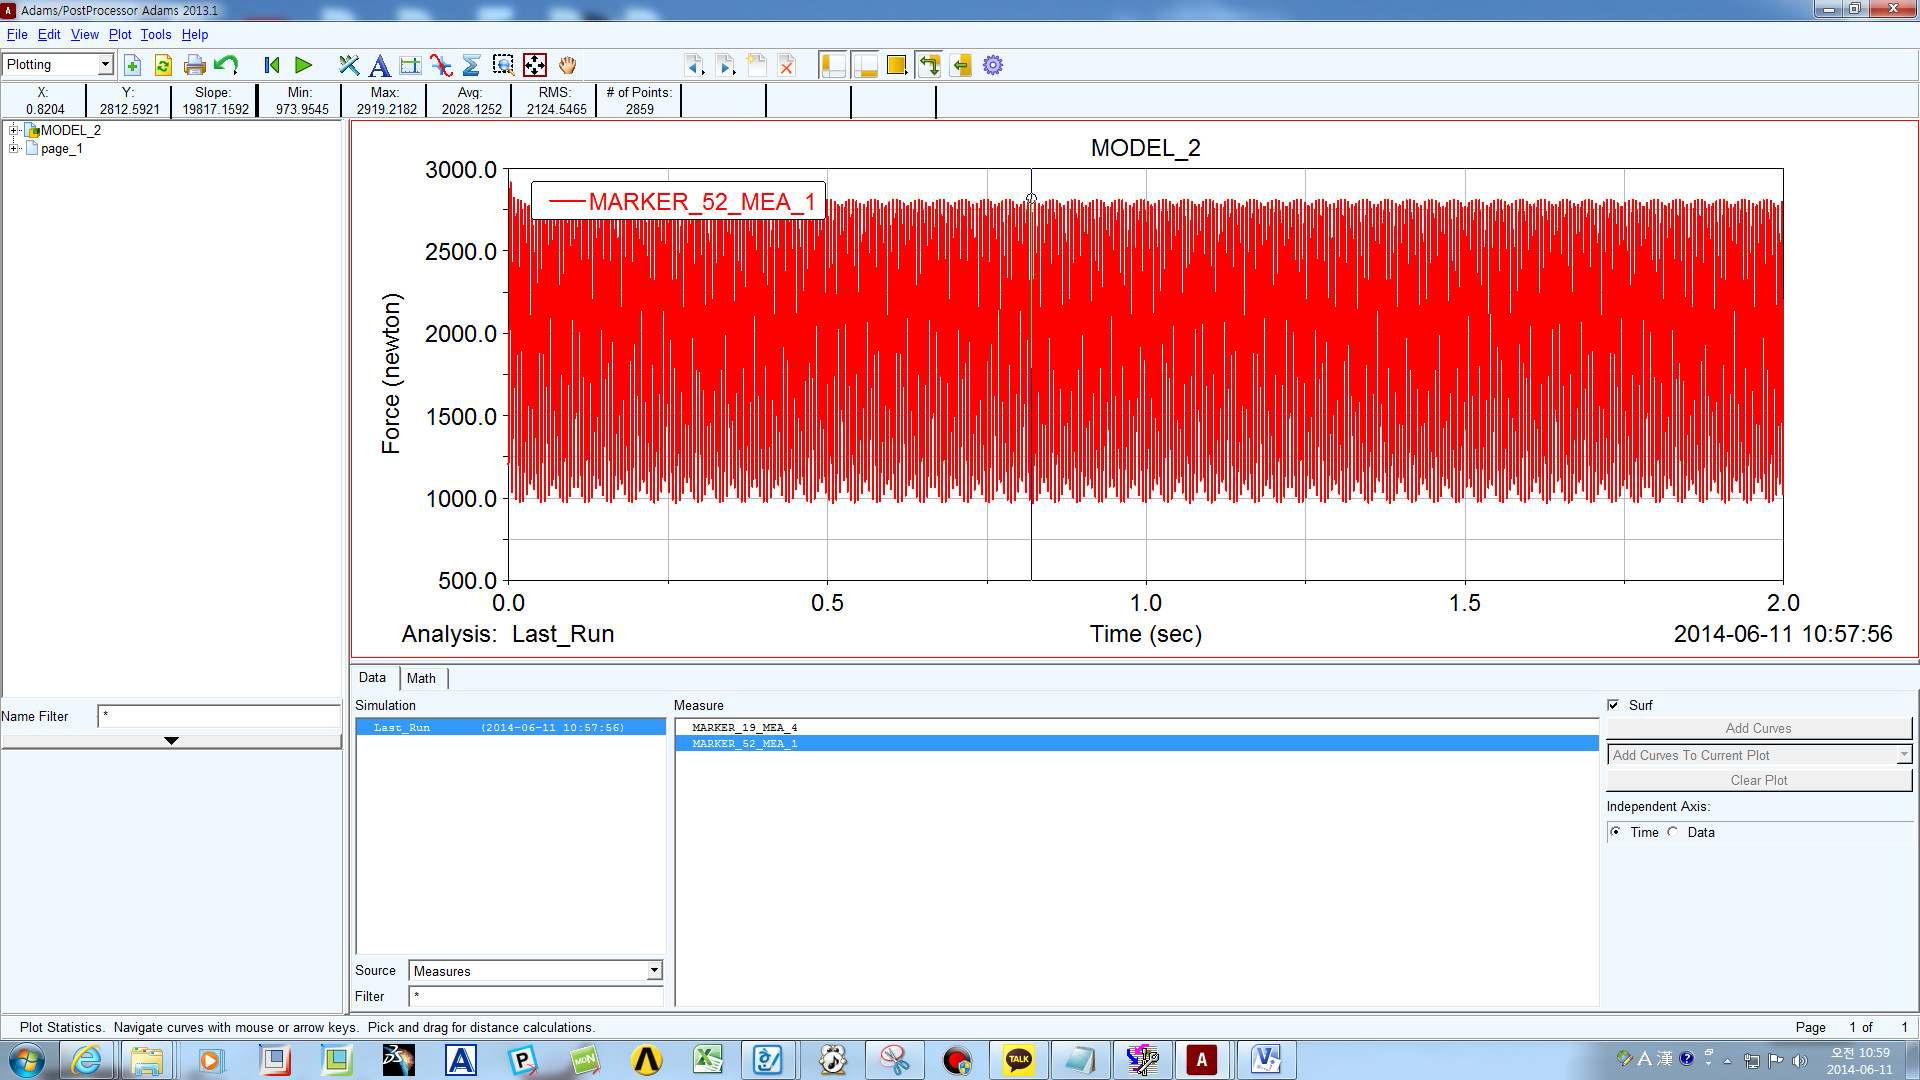Click the MODEL_2 plot title
The image size is (1920, 1080).
[1145, 148]
